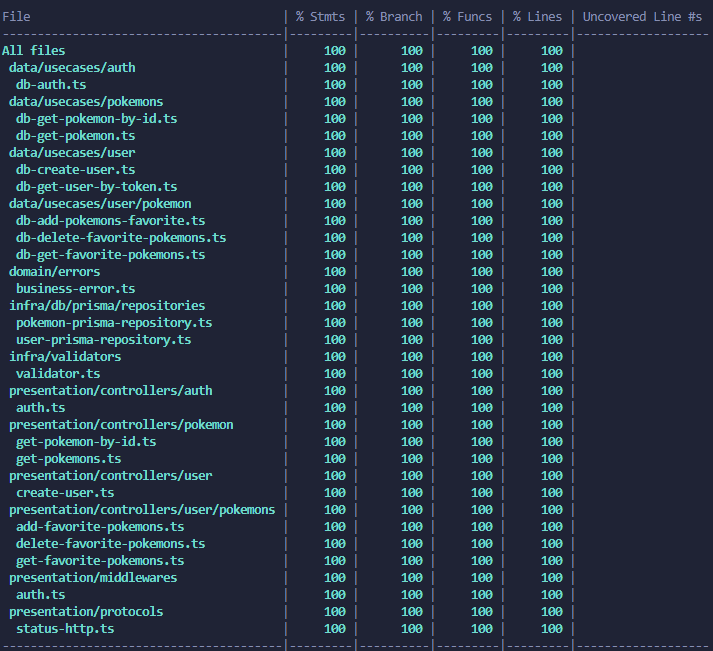Select 'add-favorite-pokemons.ts' file name
The height and width of the screenshot is (651, 713).
point(100,527)
